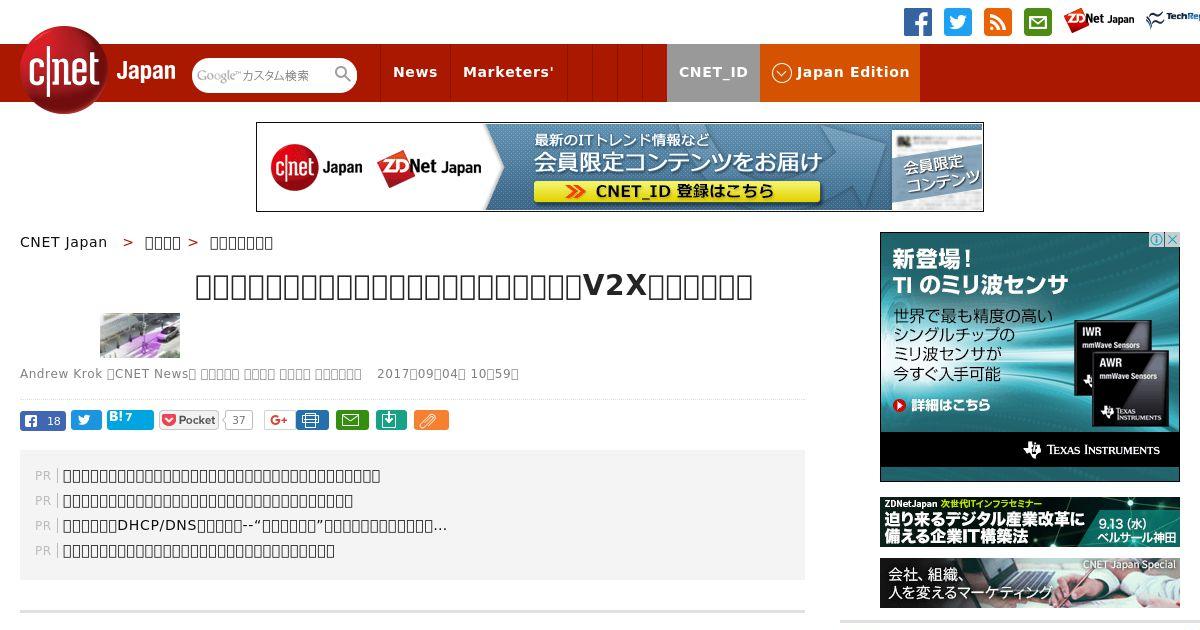Click the teal download/clip article icon
The width and height of the screenshot is (1200, 630).
(x=391, y=420)
